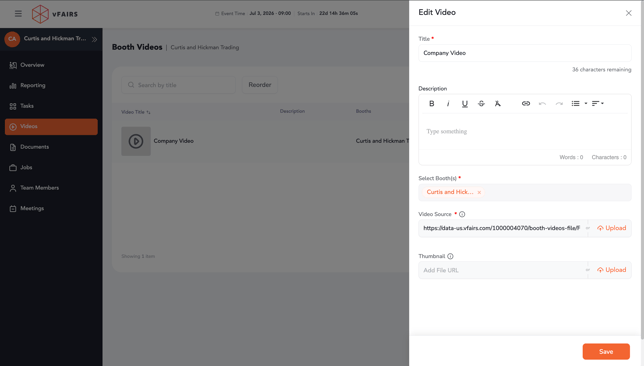Click the Thumbnail info icon
Viewport: 644px width, 366px height.
[x=451, y=256]
